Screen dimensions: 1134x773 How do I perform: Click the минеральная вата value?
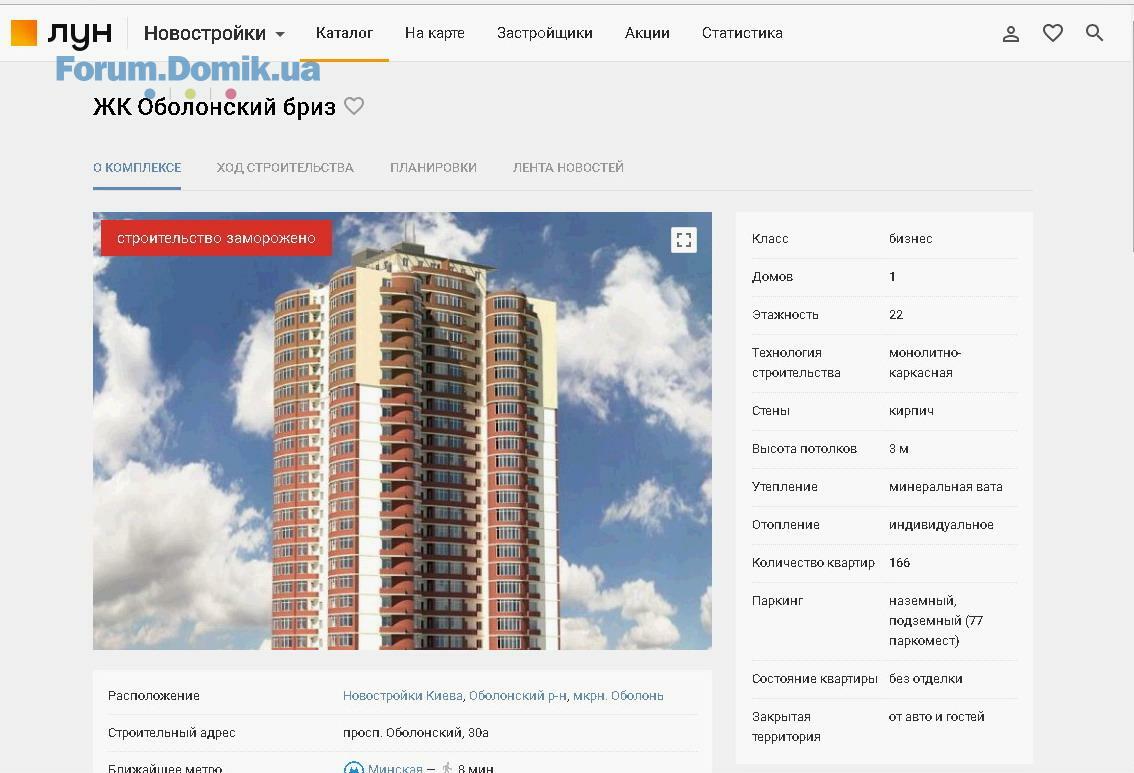tap(945, 487)
